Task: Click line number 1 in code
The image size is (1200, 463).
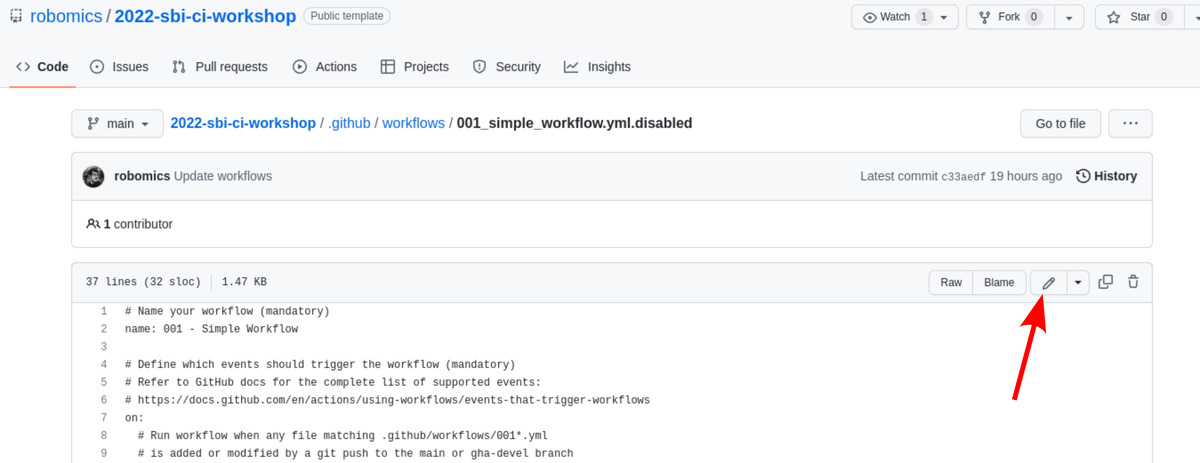Action: pos(103,311)
